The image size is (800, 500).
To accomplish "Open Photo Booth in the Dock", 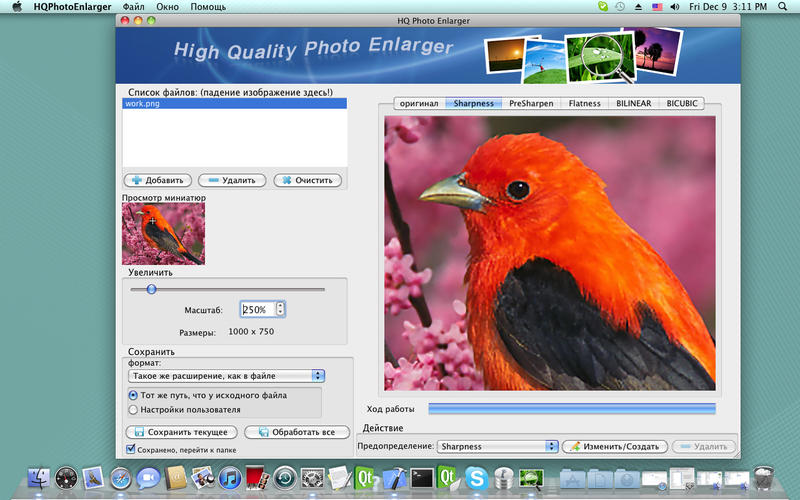I will 257,478.
